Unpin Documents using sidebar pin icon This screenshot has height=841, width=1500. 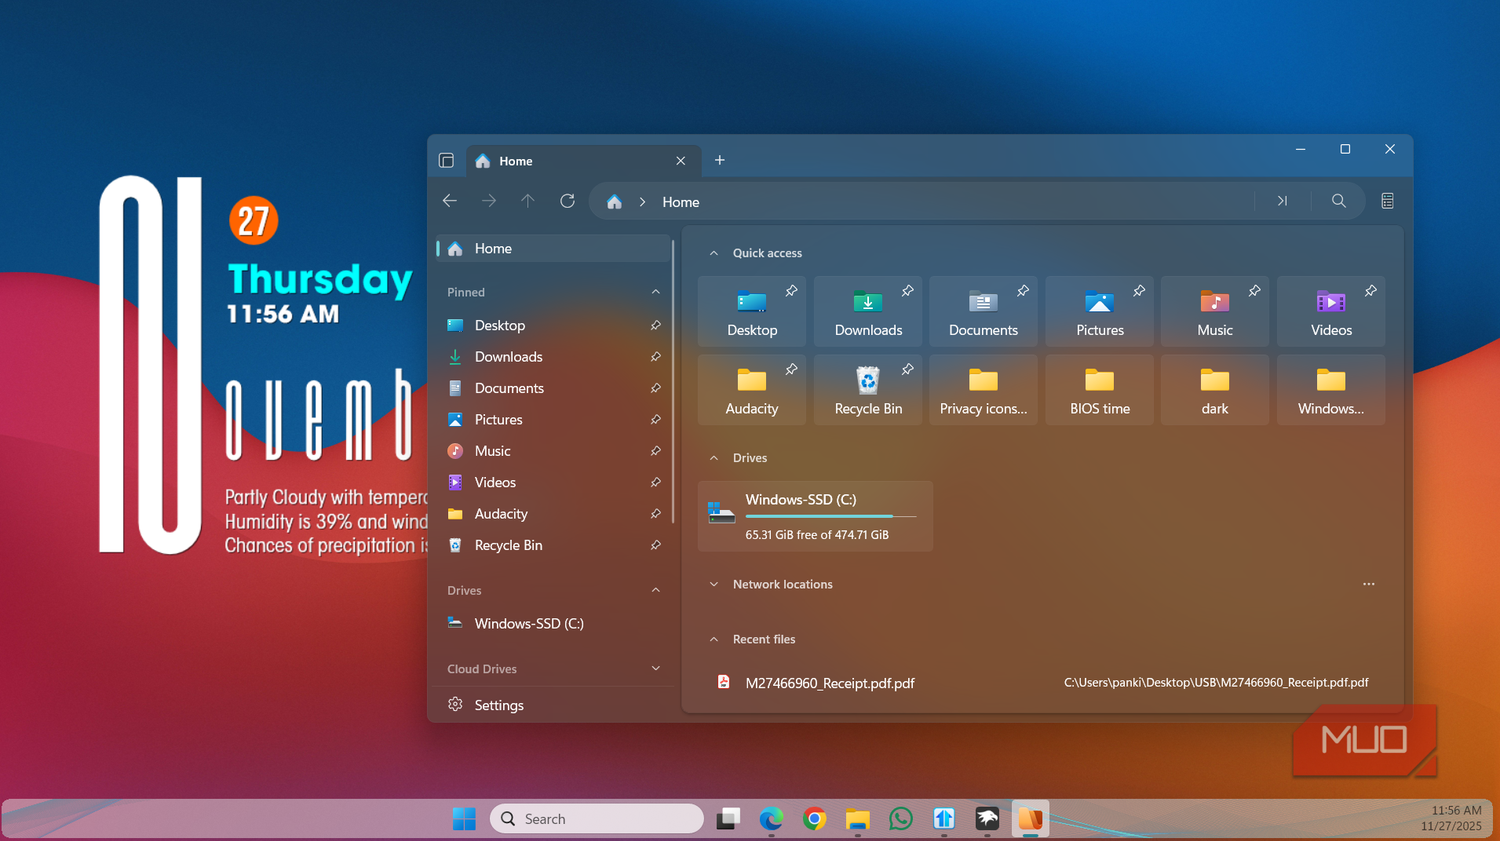[656, 388]
